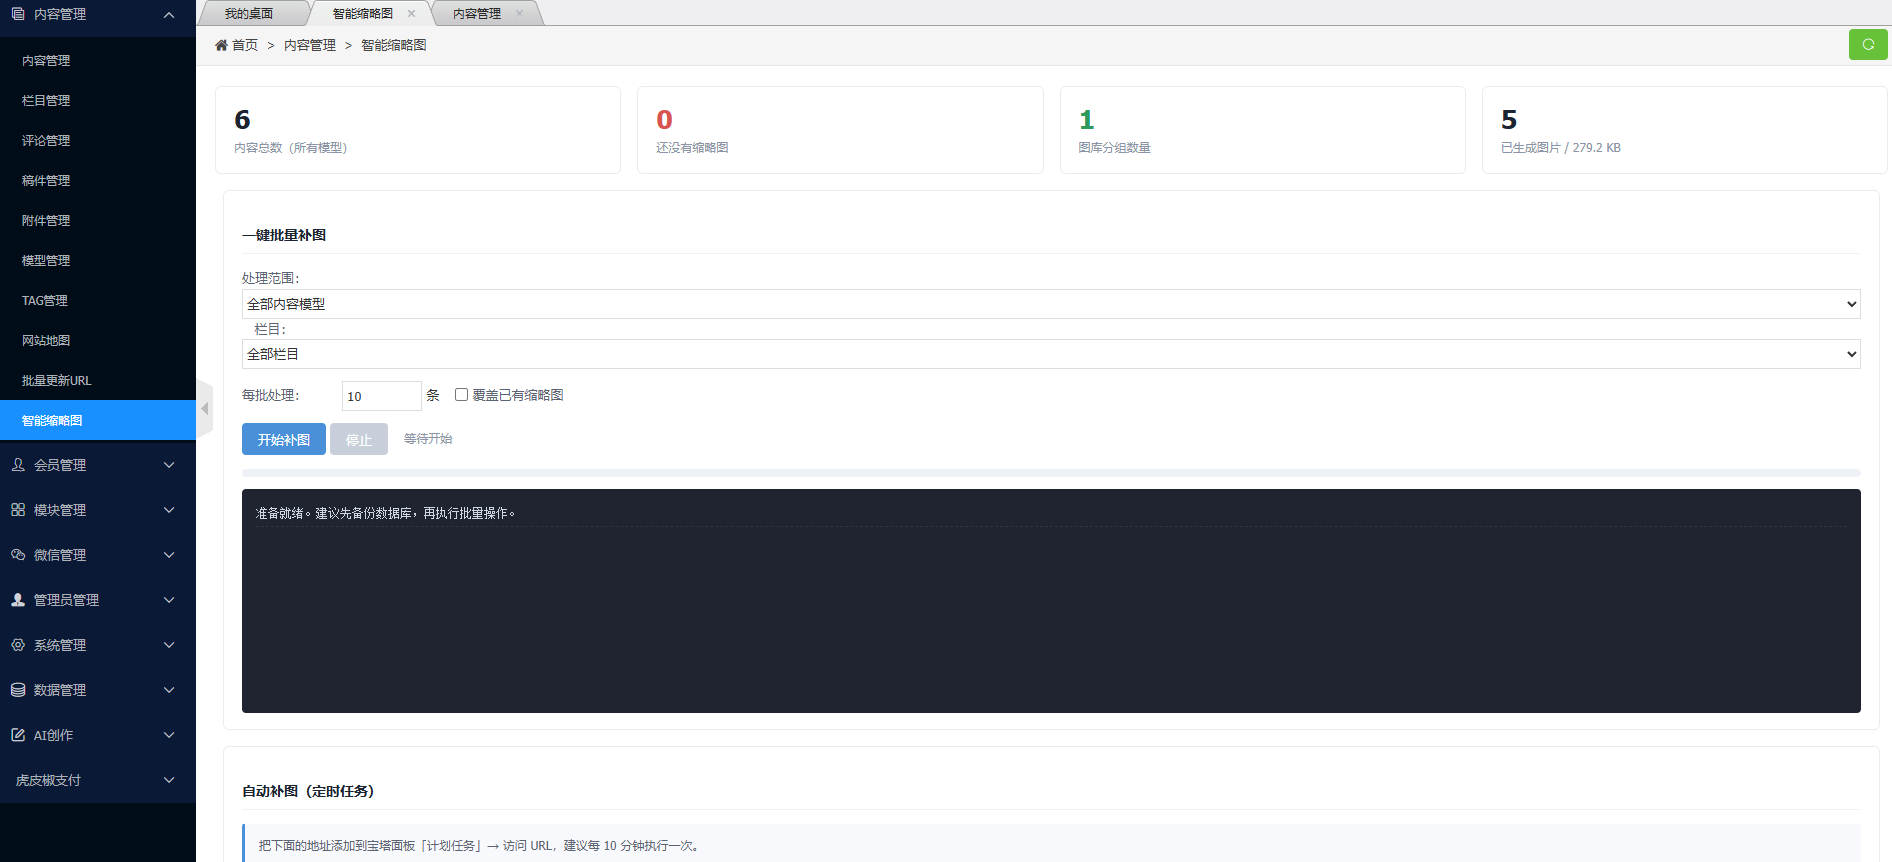The height and width of the screenshot is (862, 1892).
Task: Switch to the 内容管理 tab
Action: 477,14
